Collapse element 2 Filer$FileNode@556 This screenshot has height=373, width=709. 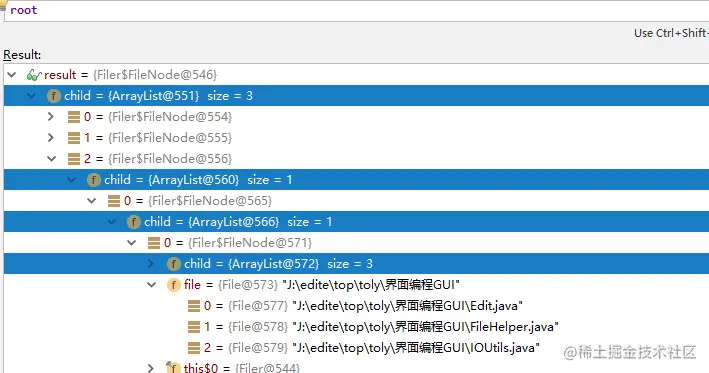tap(52, 159)
